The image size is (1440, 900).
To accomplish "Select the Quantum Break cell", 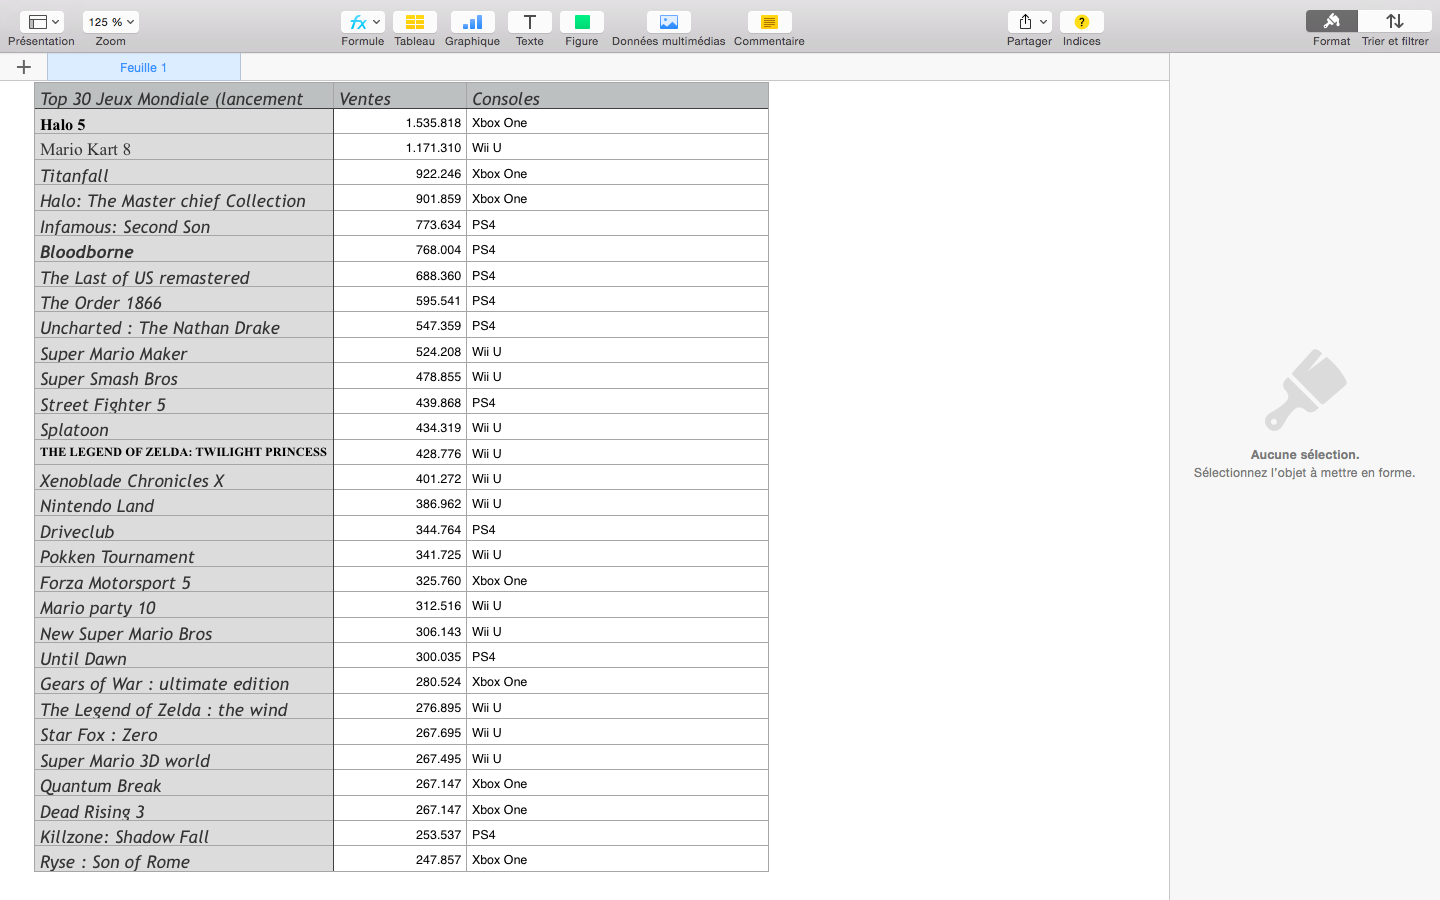I will (184, 783).
